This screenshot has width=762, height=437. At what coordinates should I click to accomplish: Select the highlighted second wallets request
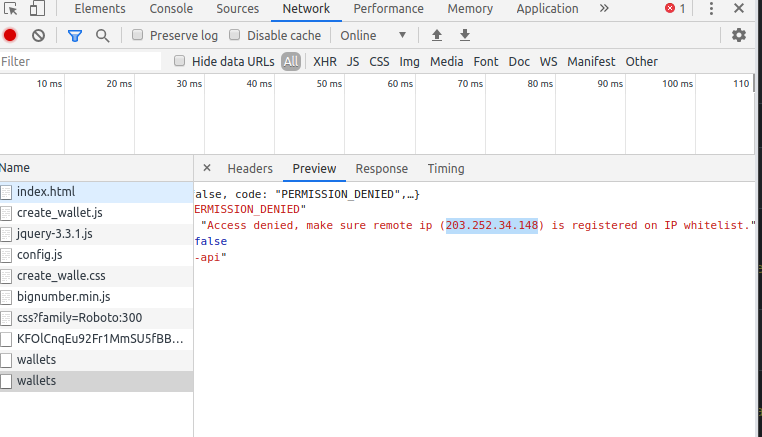[x=96, y=381]
